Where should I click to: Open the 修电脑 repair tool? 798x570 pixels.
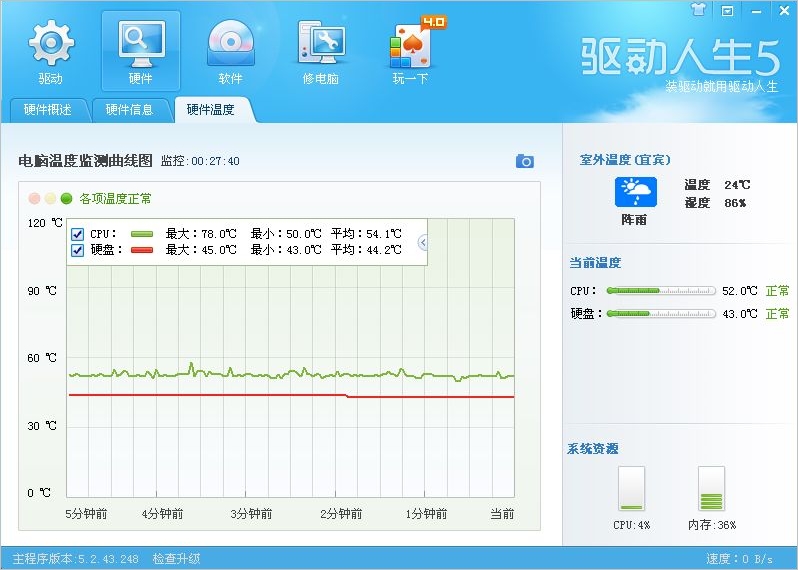click(320, 51)
